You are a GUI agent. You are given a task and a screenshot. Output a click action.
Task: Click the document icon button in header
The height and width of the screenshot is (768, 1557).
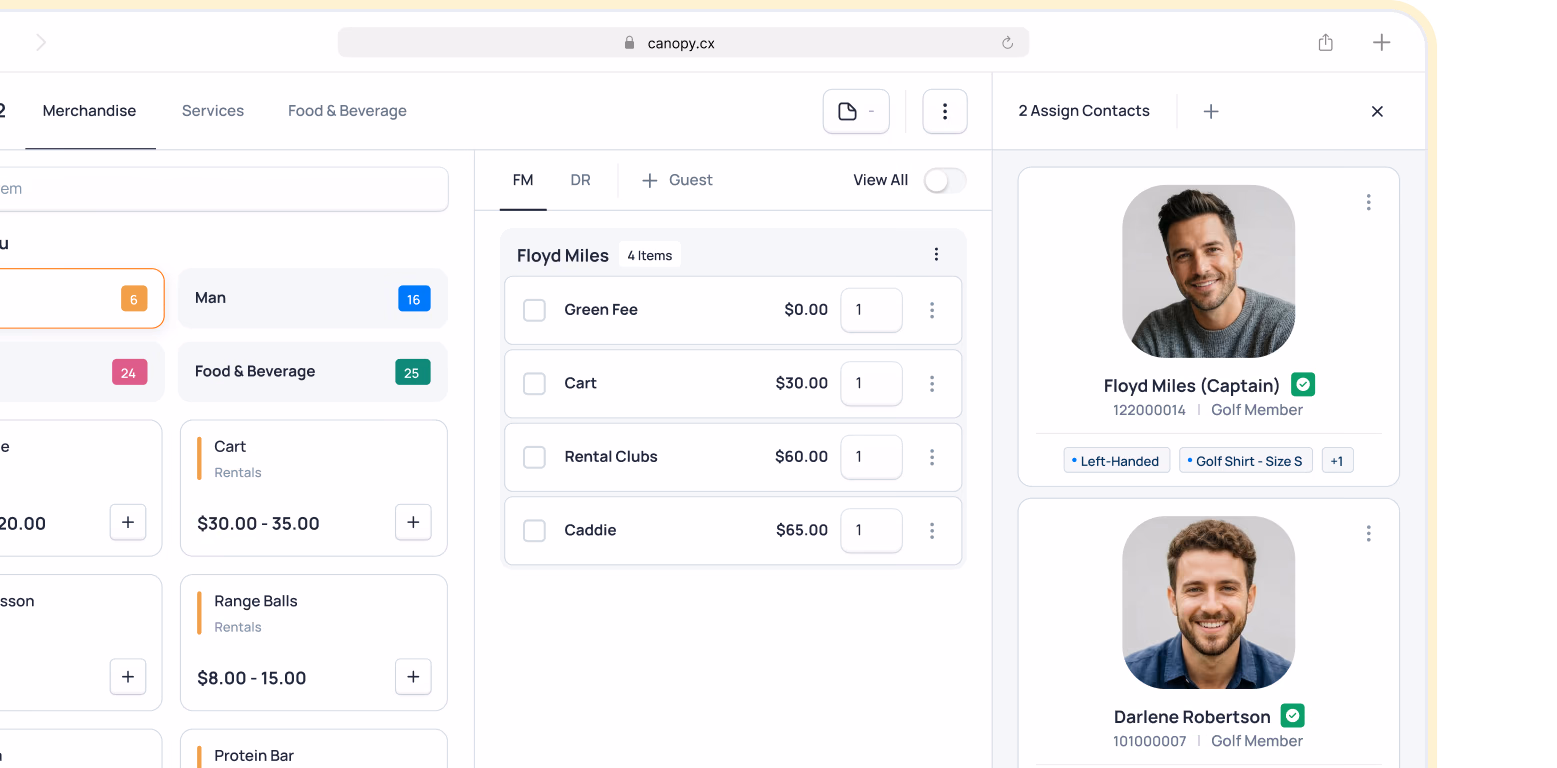click(856, 111)
